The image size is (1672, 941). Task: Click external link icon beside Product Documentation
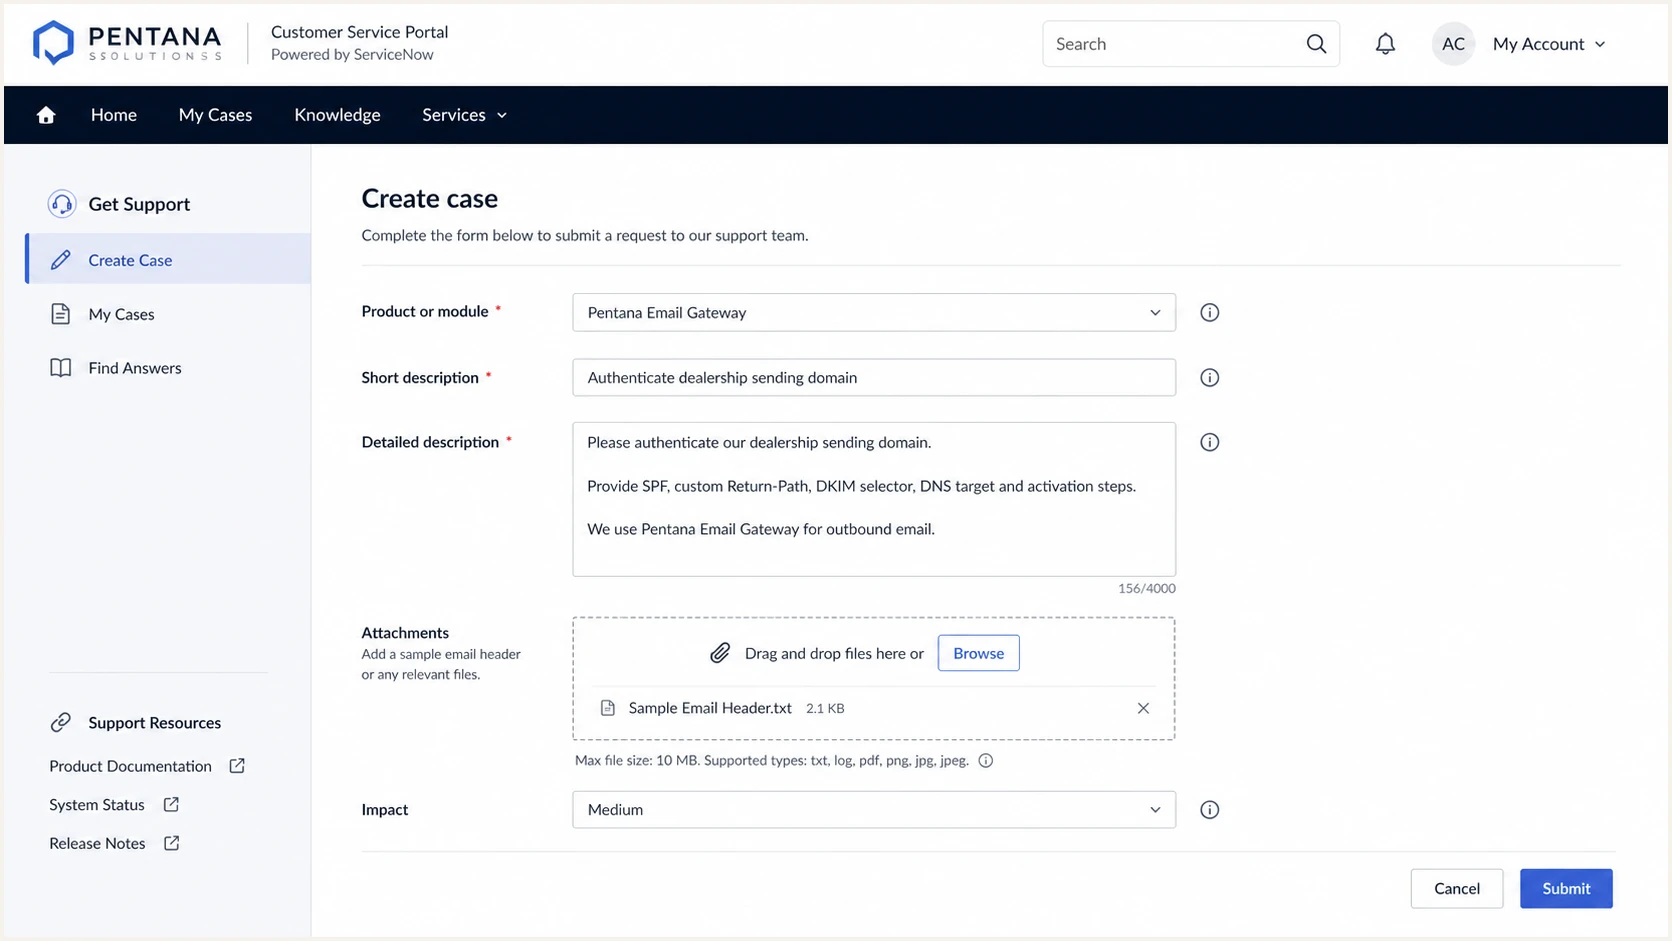coord(237,766)
